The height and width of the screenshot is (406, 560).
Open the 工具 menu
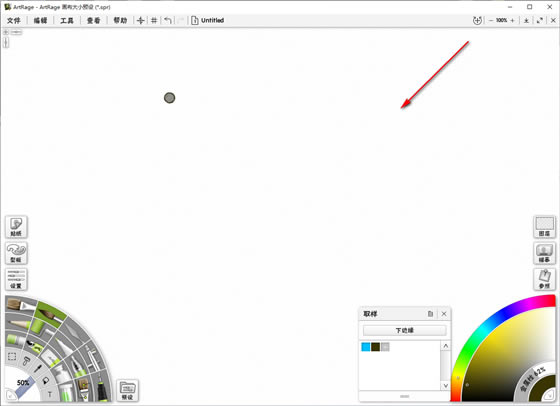click(x=67, y=20)
